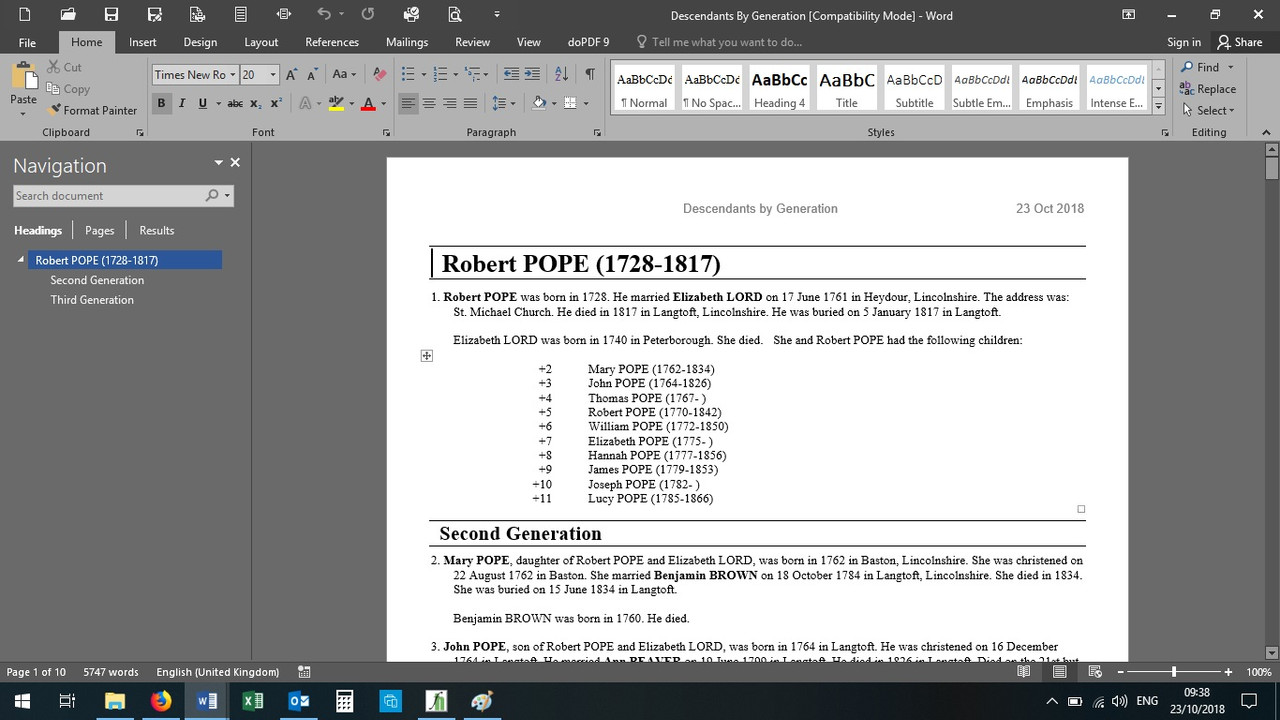Screen dimensions: 1280x720
Task: Open the Mailings tab
Action: [x=407, y=42]
